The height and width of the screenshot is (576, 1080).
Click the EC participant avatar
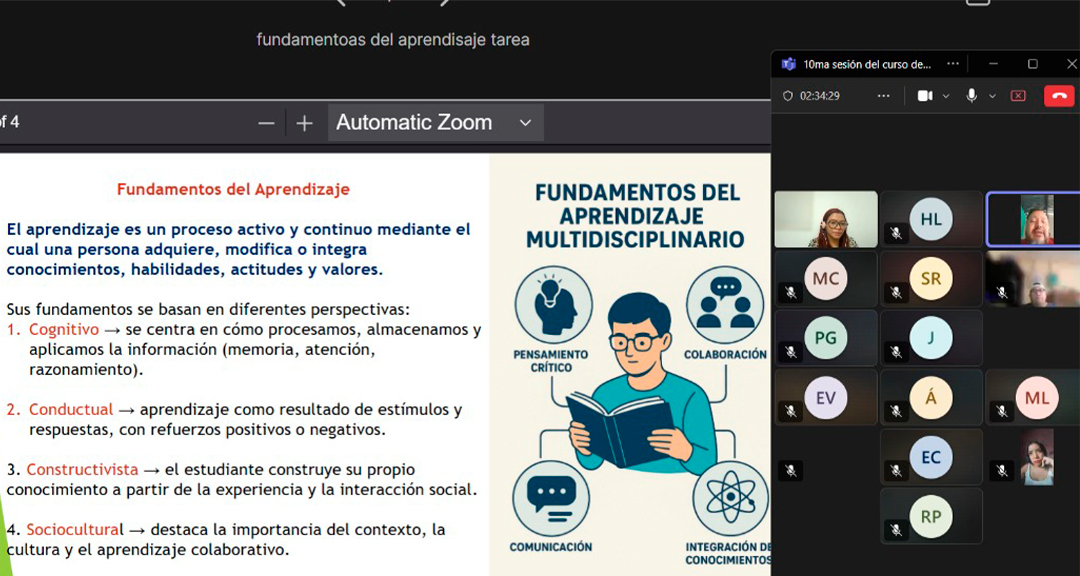click(931, 457)
